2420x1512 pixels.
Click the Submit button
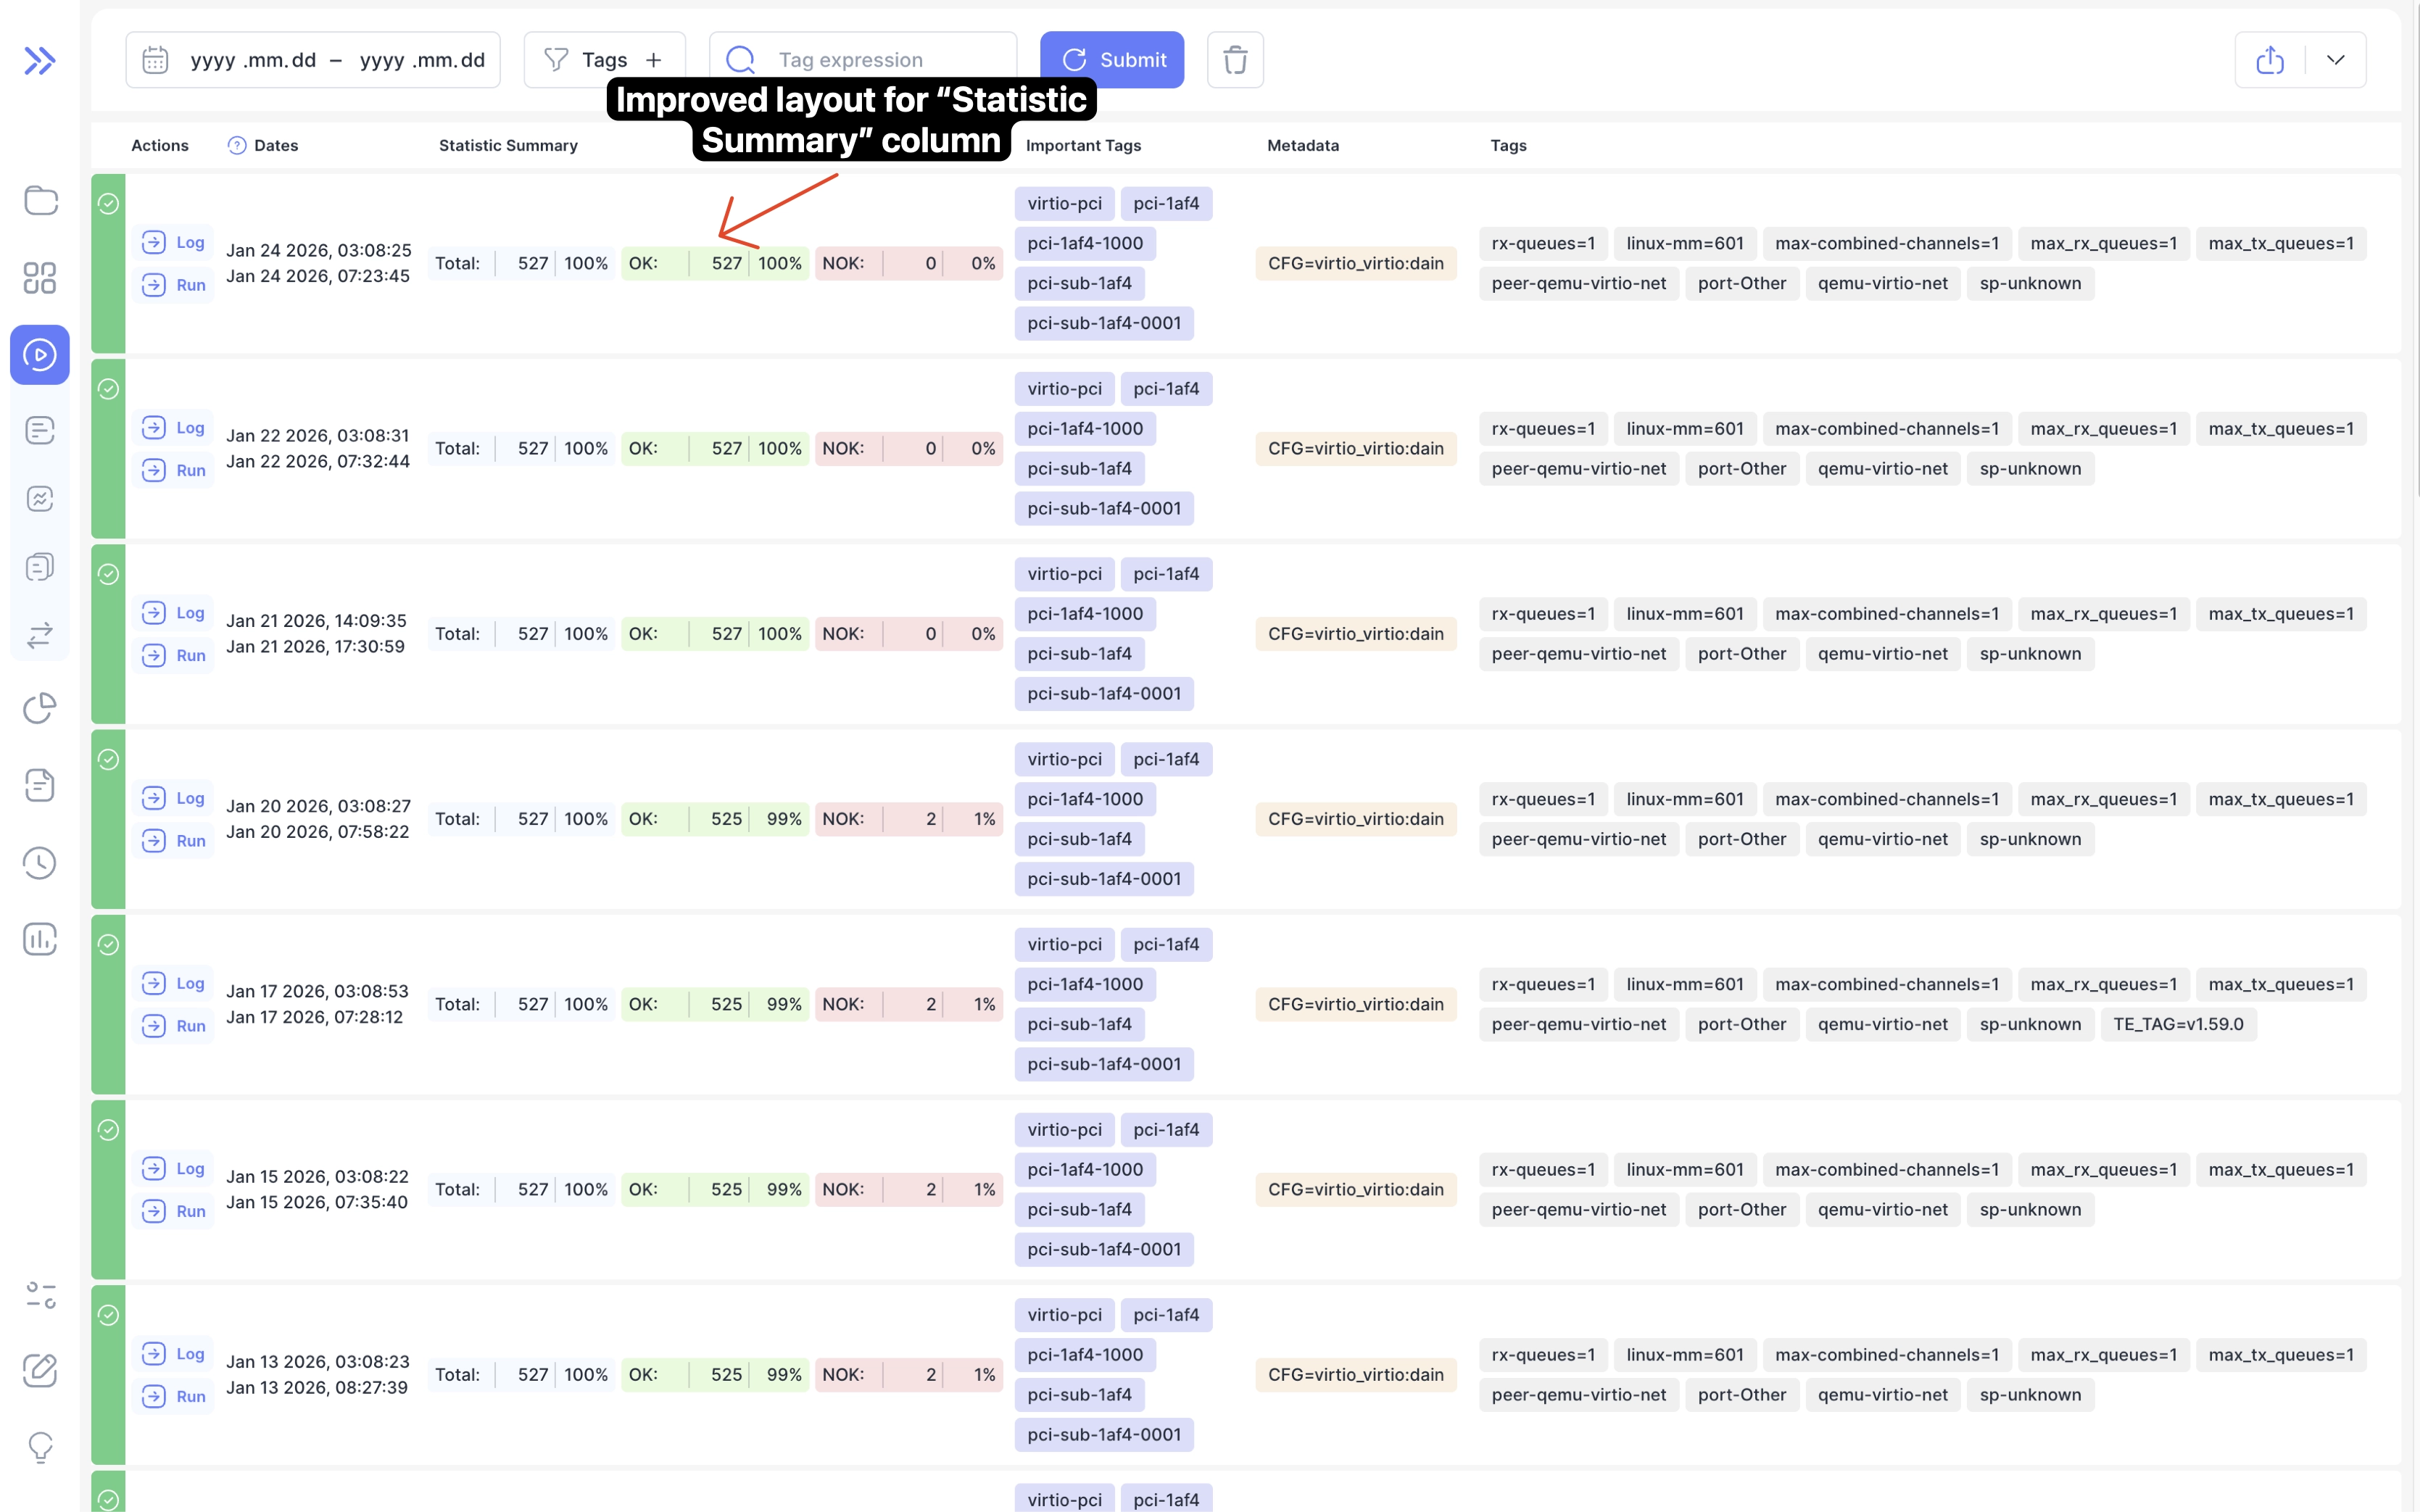tap(1112, 60)
